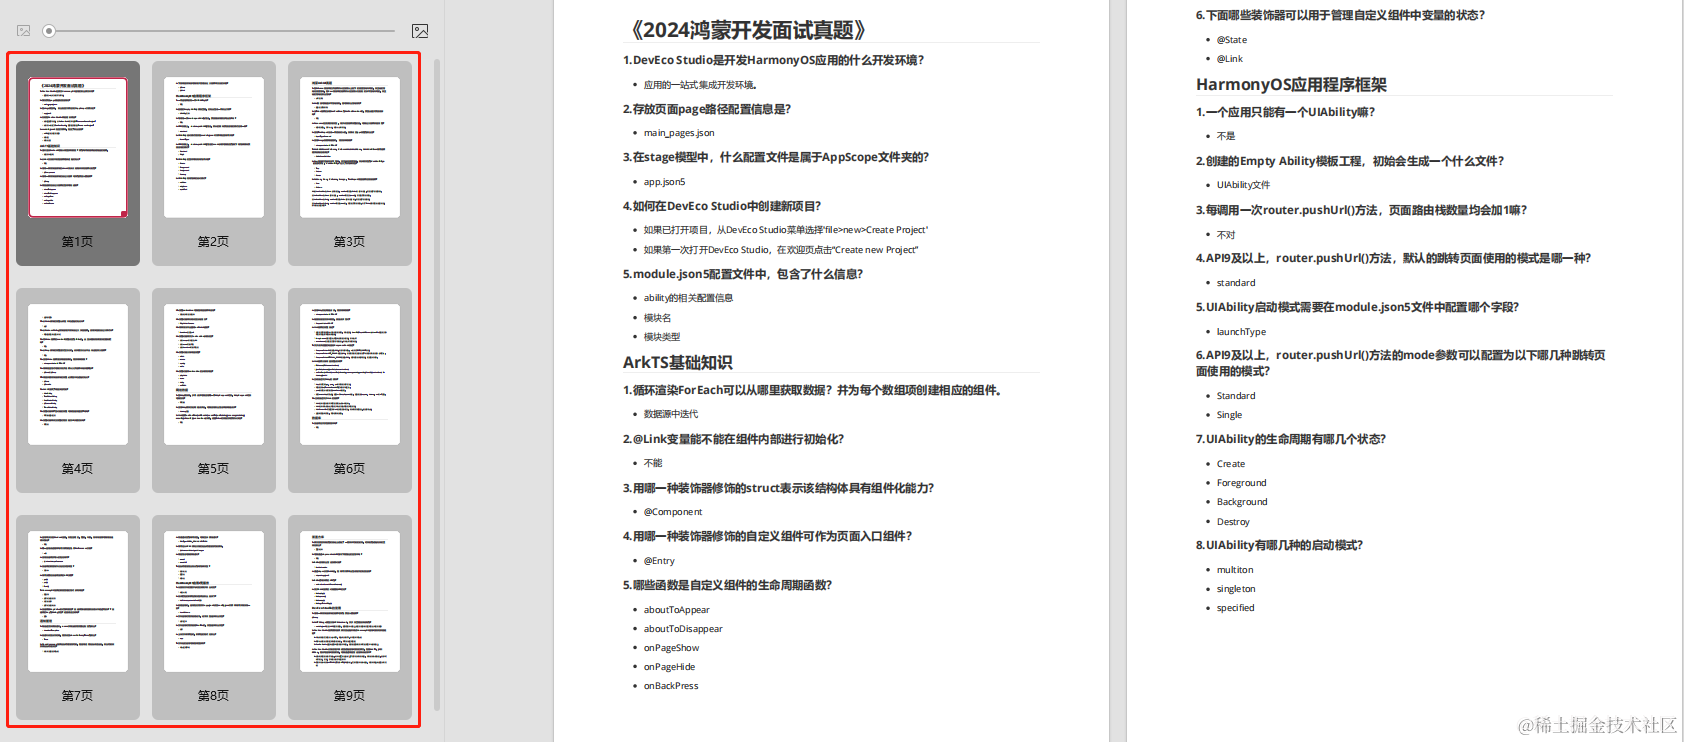Click the answer launchType
The image size is (1684, 742).
pyautogui.click(x=1241, y=332)
